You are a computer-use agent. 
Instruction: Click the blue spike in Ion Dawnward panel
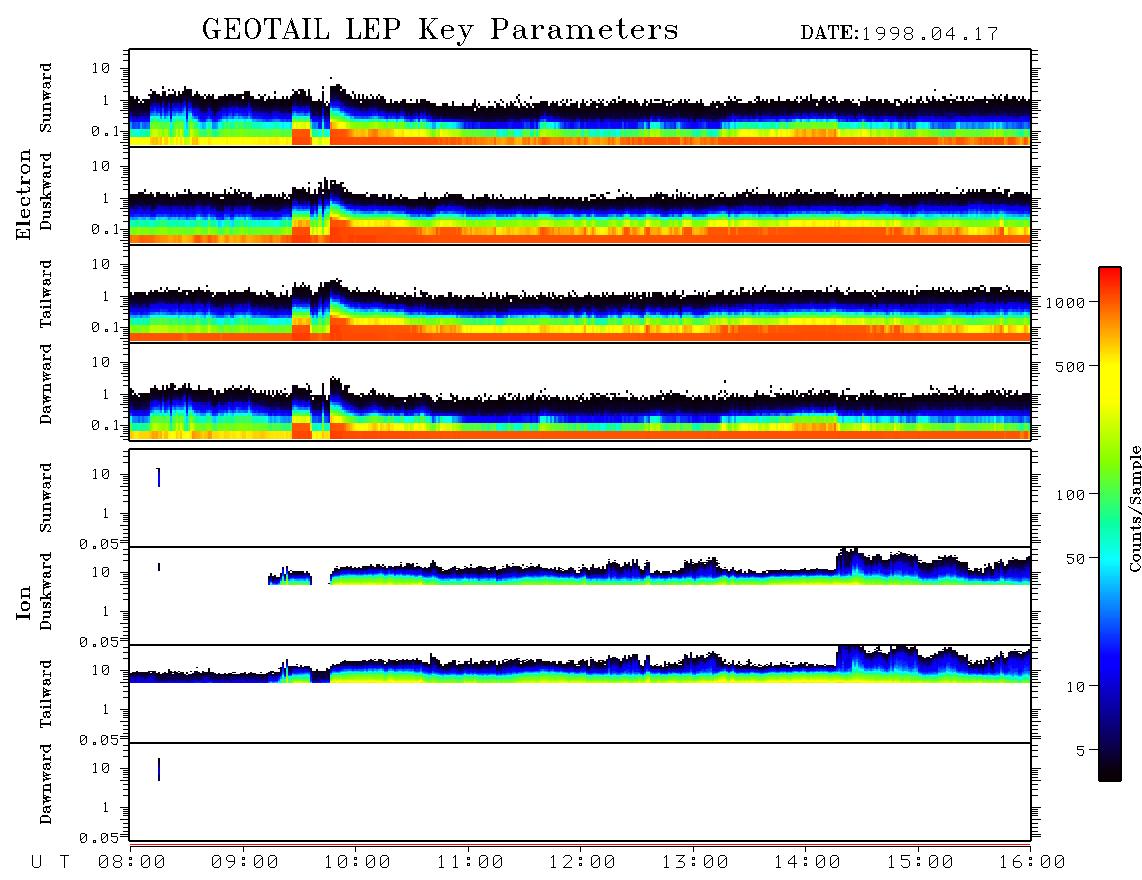point(159,769)
